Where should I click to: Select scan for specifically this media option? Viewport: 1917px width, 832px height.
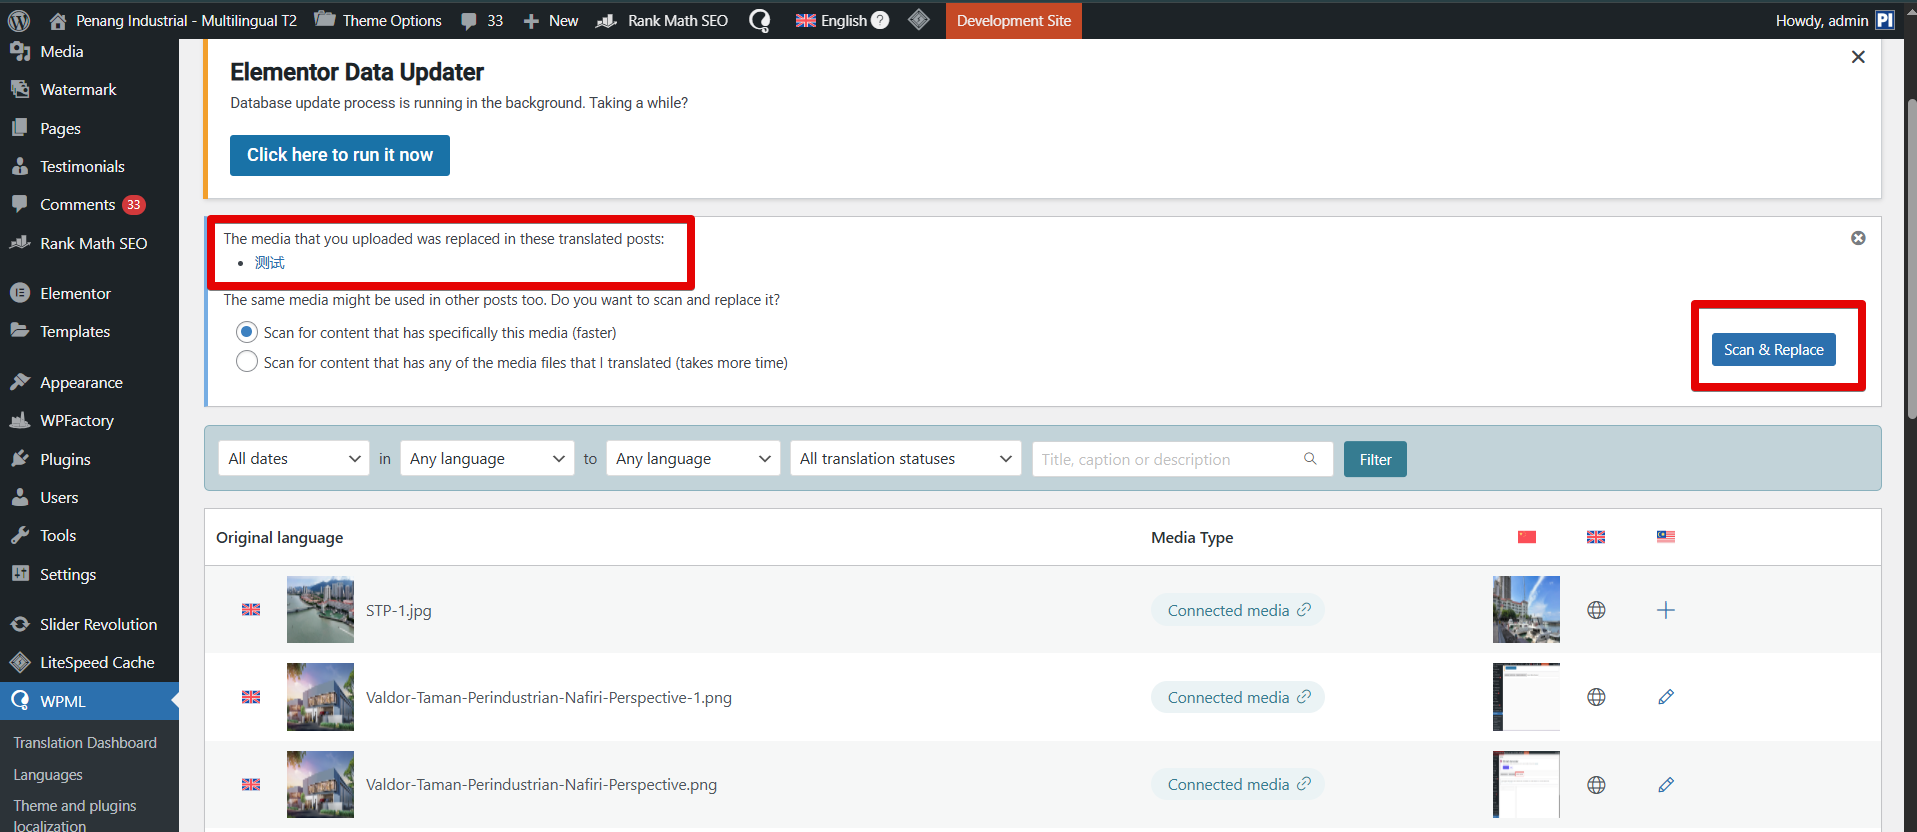pos(246,332)
